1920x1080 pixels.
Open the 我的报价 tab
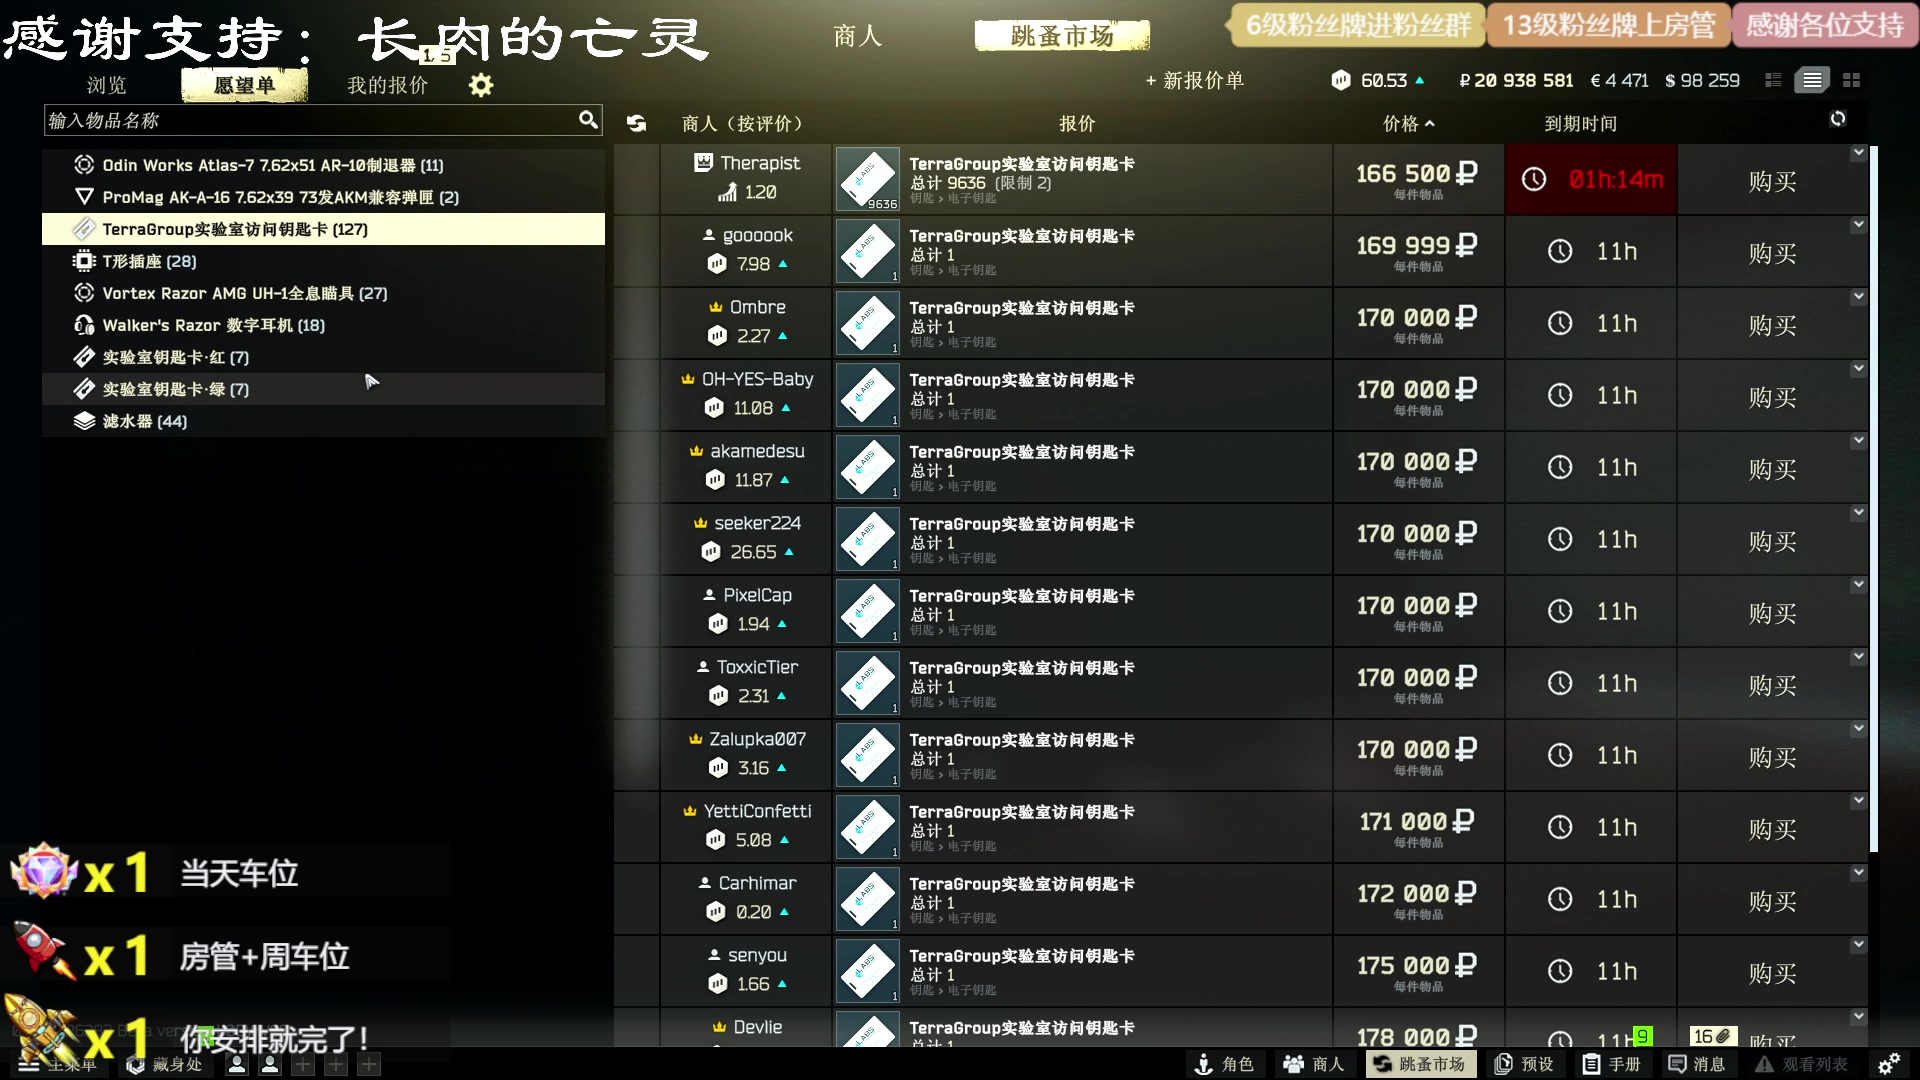(387, 85)
